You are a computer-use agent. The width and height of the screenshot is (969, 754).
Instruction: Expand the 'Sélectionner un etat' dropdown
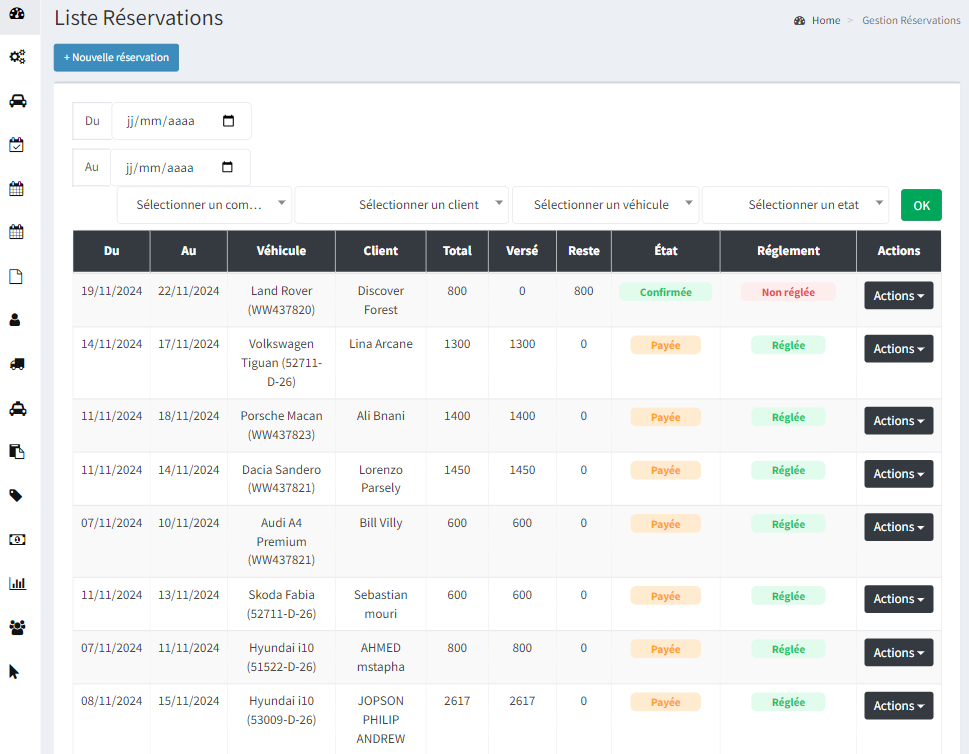pos(795,205)
